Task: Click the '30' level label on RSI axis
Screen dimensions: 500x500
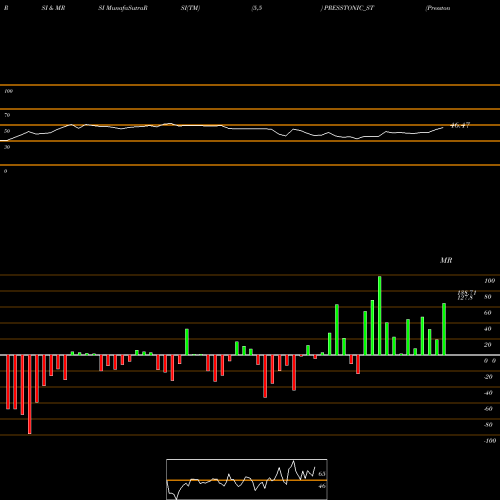Action: coord(7,147)
